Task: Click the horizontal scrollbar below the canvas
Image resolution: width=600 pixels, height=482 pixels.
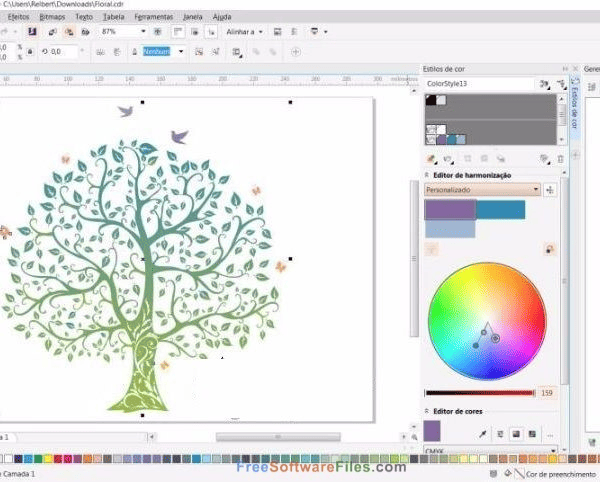Action: click(278, 436)
